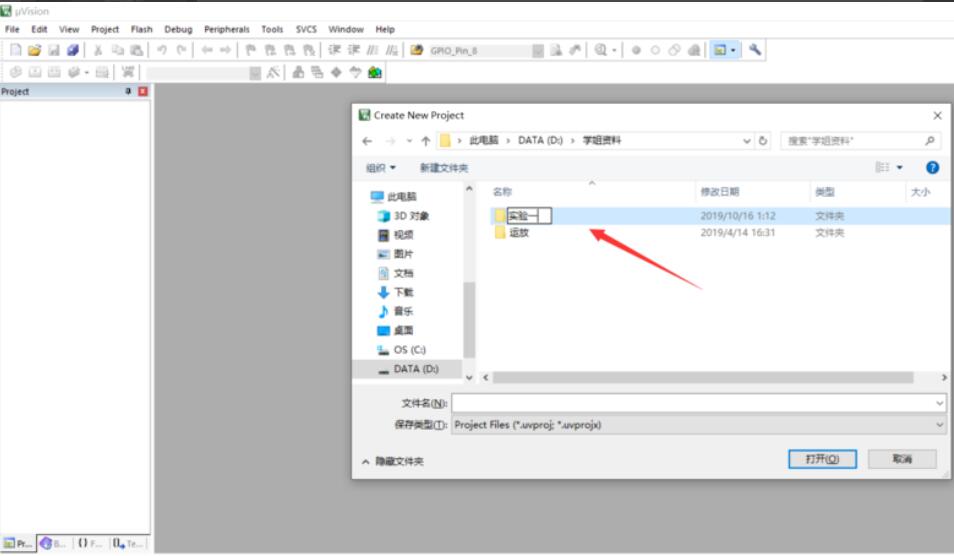The image size is (954, 556).
Task: Click the Translate file build icon
Action: pyautogui.click(x=16, y=72)
